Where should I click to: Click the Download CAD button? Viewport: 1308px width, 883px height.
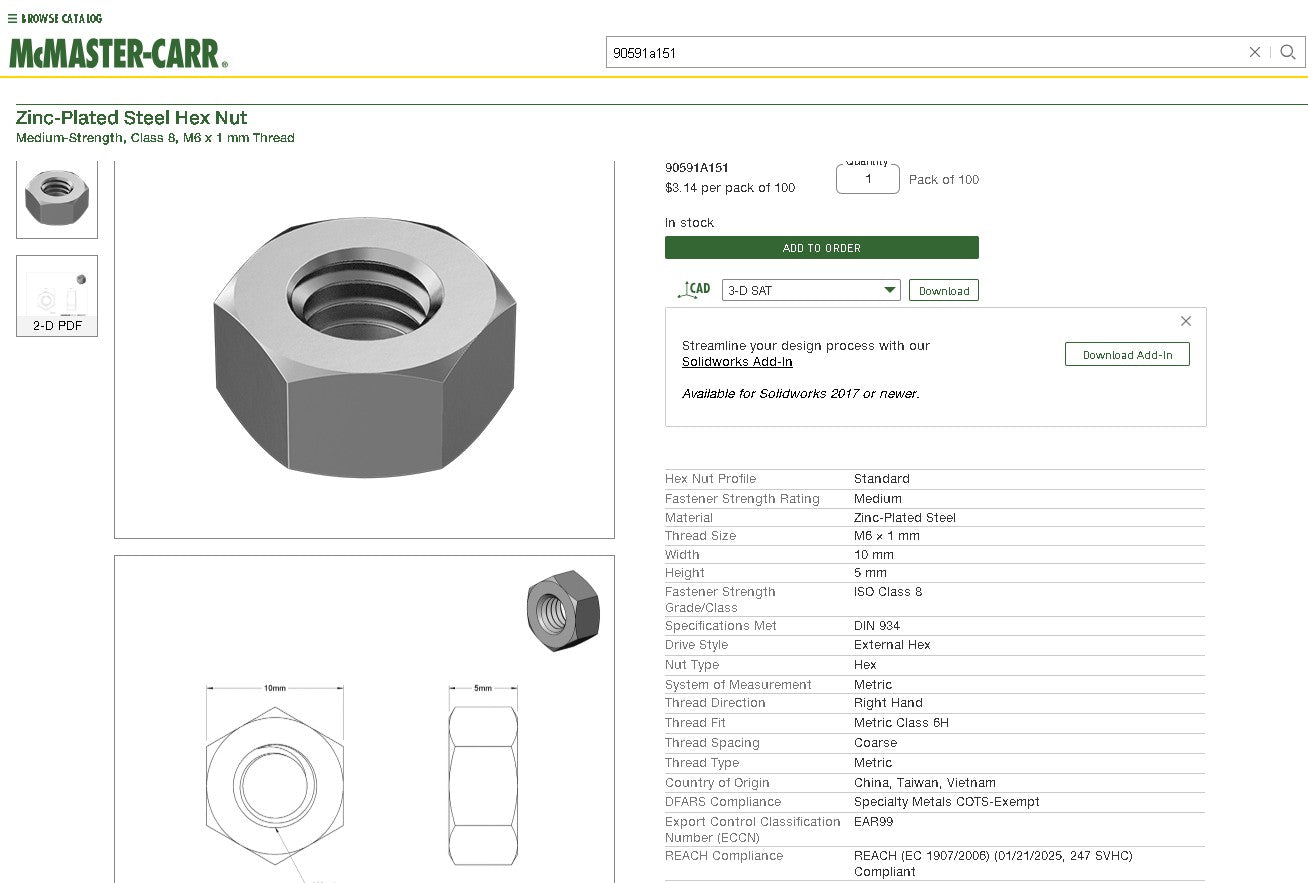point(944,291)
